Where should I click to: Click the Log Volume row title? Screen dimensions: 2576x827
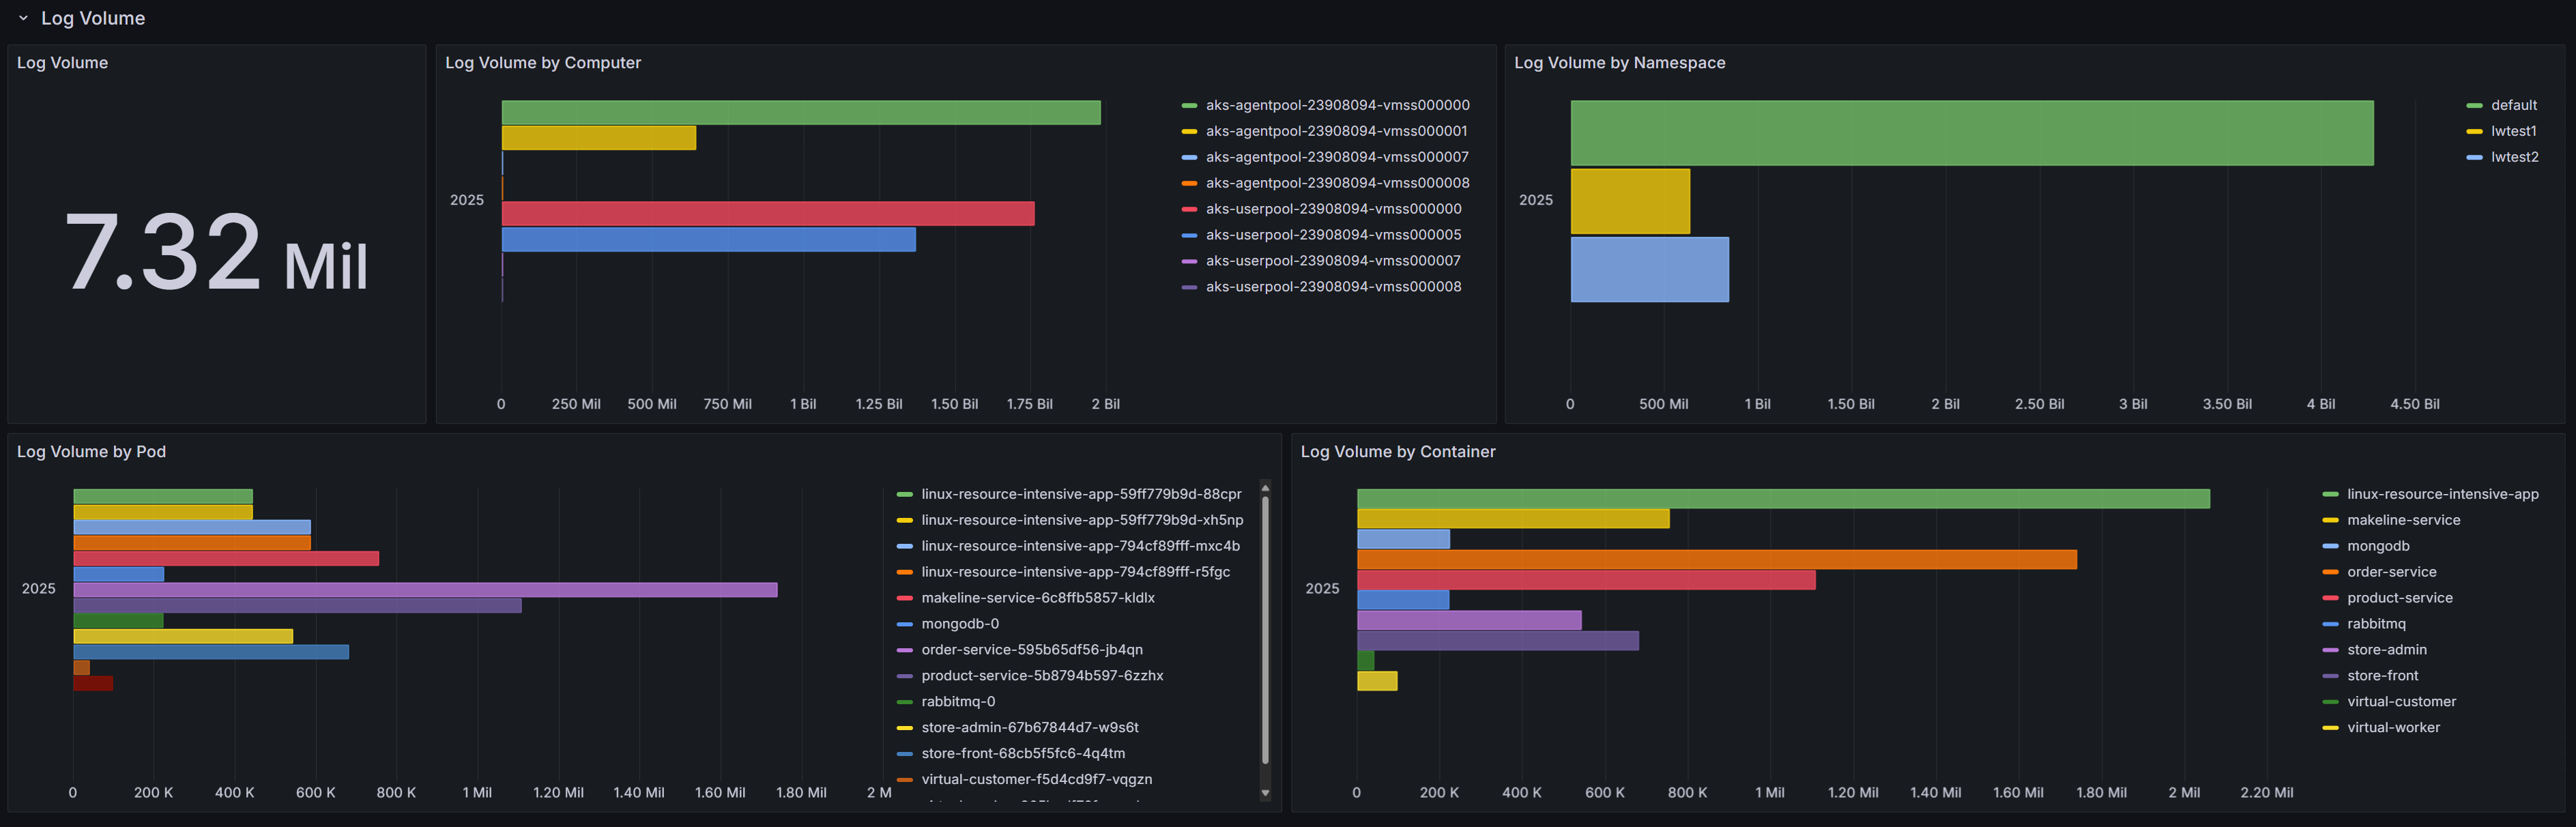click(92, 18)
